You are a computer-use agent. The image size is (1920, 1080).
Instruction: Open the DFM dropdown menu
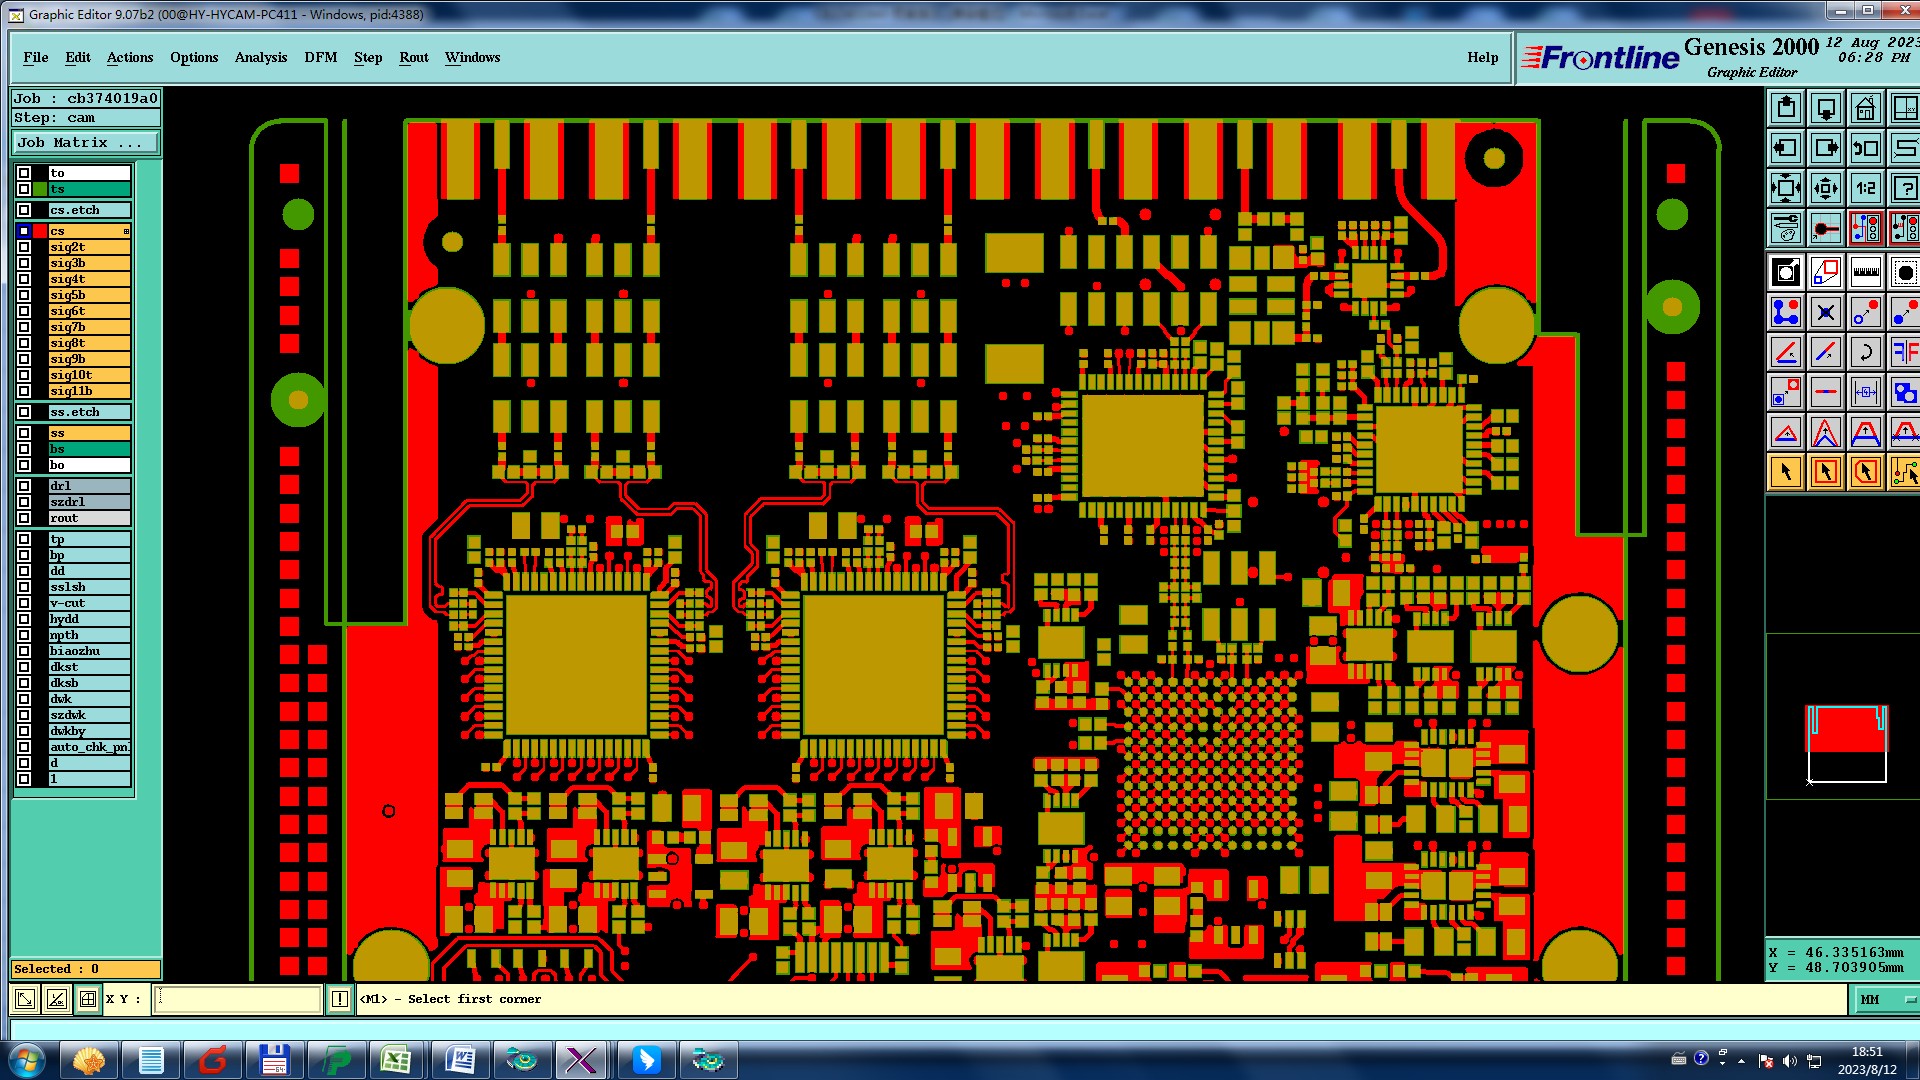pos(320,57)
